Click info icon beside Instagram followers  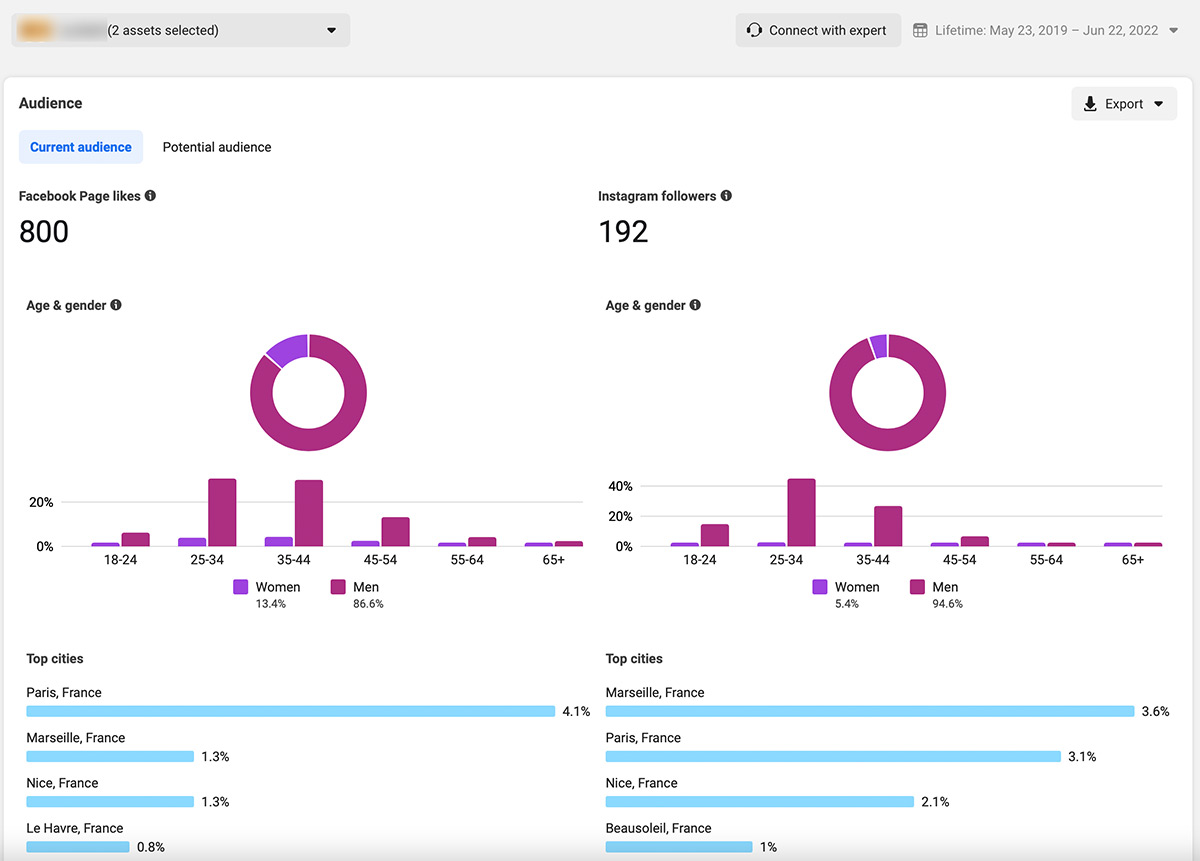pos(726,196)
